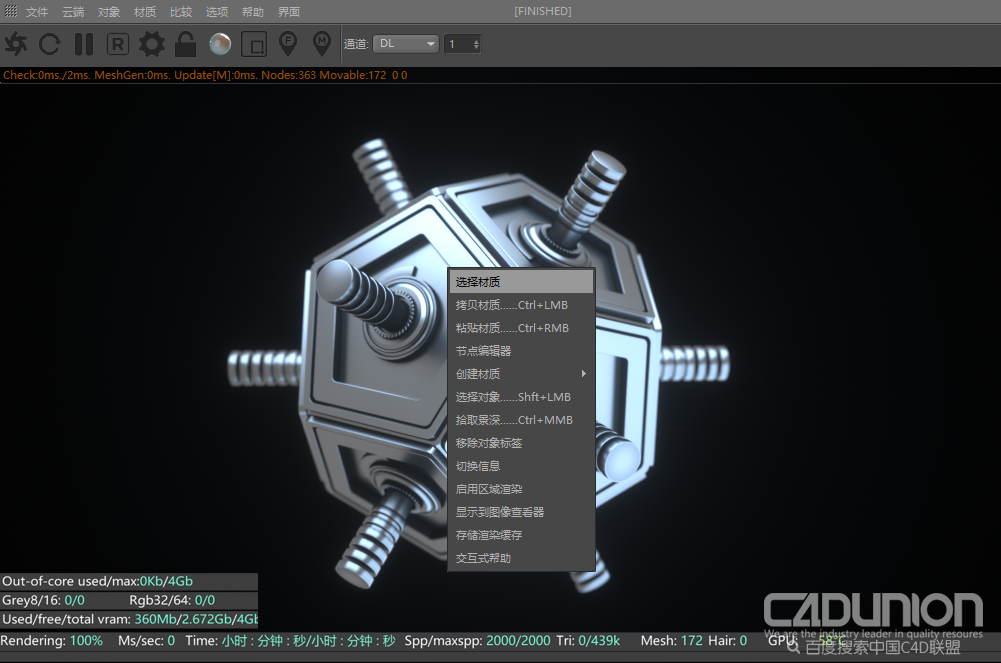1001x663 pixels.
Task: Expand the 创建材质 submenu
Action: (521, 374)
